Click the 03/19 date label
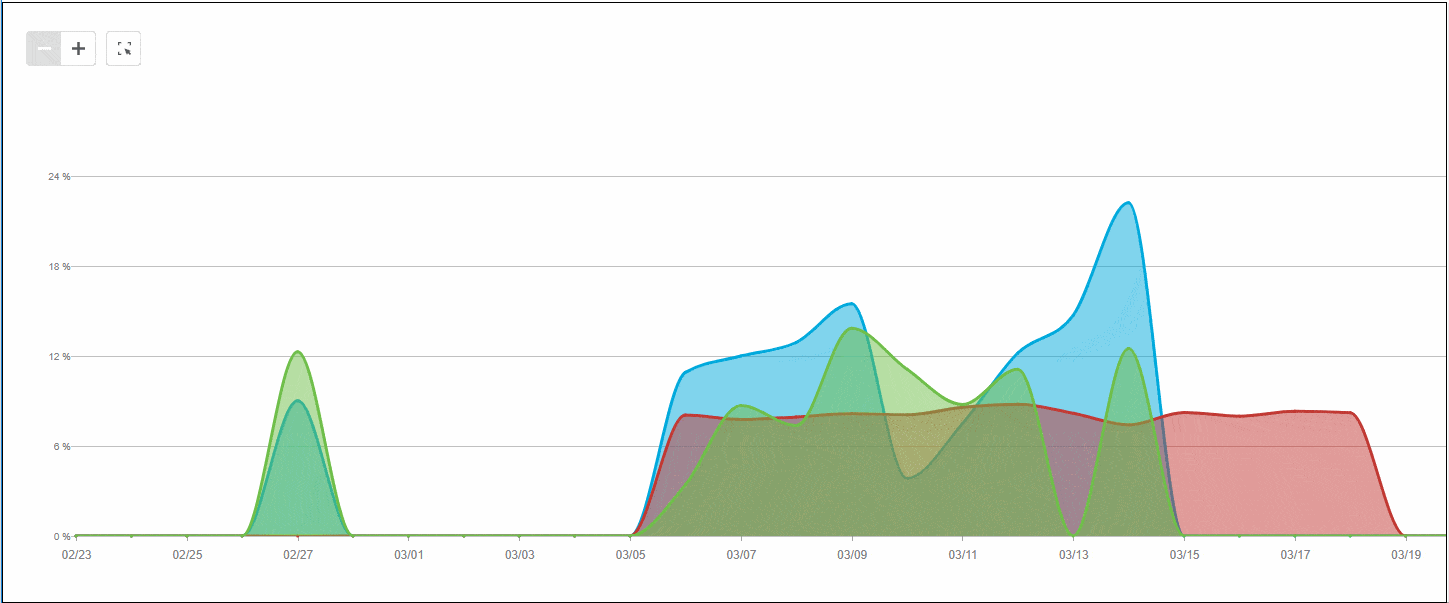The image size is (1449, 603). coord(1406,553)
